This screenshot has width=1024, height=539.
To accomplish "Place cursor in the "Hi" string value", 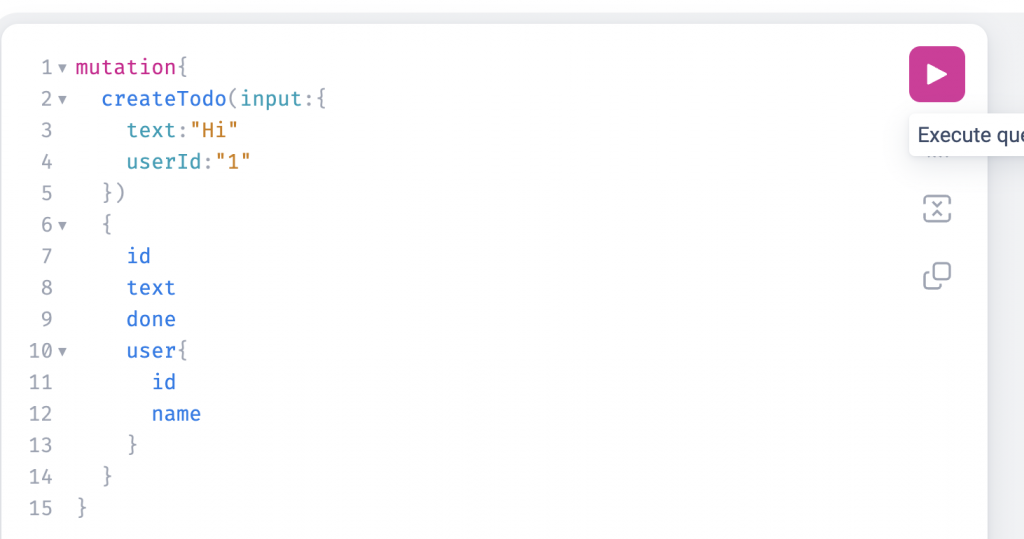I will (x=214, y=130).
